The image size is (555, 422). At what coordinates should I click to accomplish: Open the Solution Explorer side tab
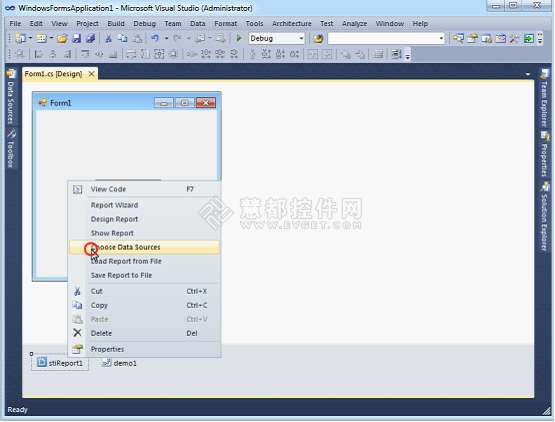(544, 217)
